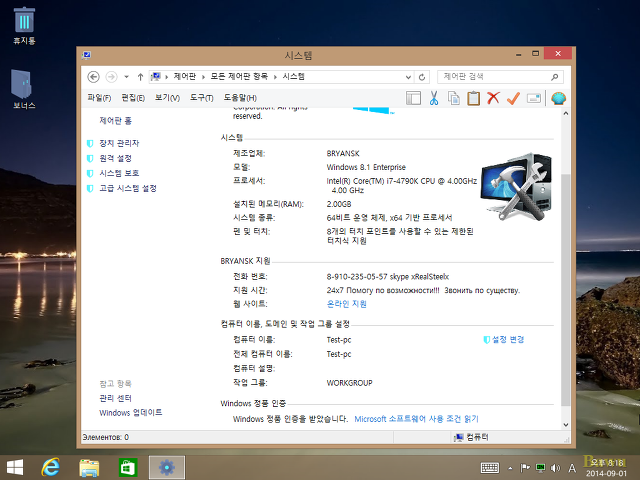The height and width of the screenshot is (480, 640).
Task: Expand the address bar history dropdown
Action: click(x=408, y=77)
